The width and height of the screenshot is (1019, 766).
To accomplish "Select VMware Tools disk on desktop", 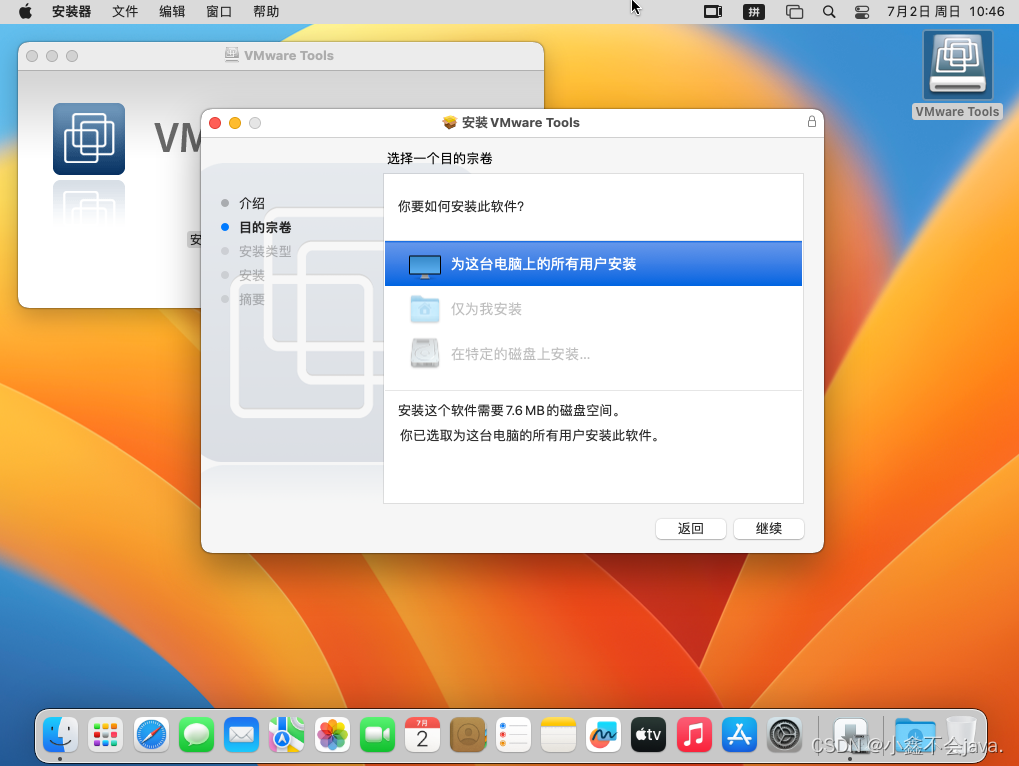I will pos(957,74).
